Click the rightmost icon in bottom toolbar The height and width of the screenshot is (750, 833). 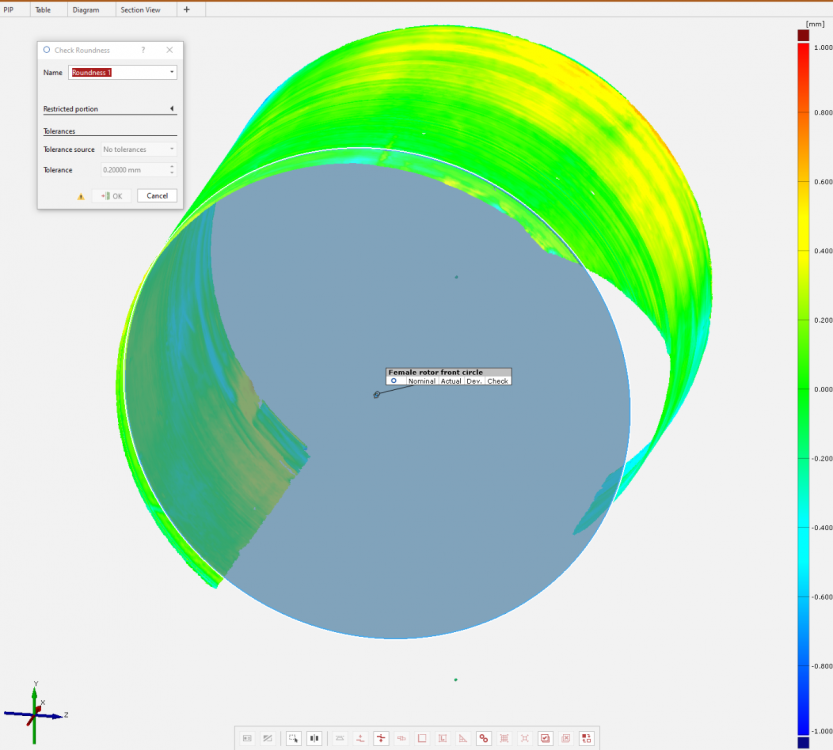point(587,738)
